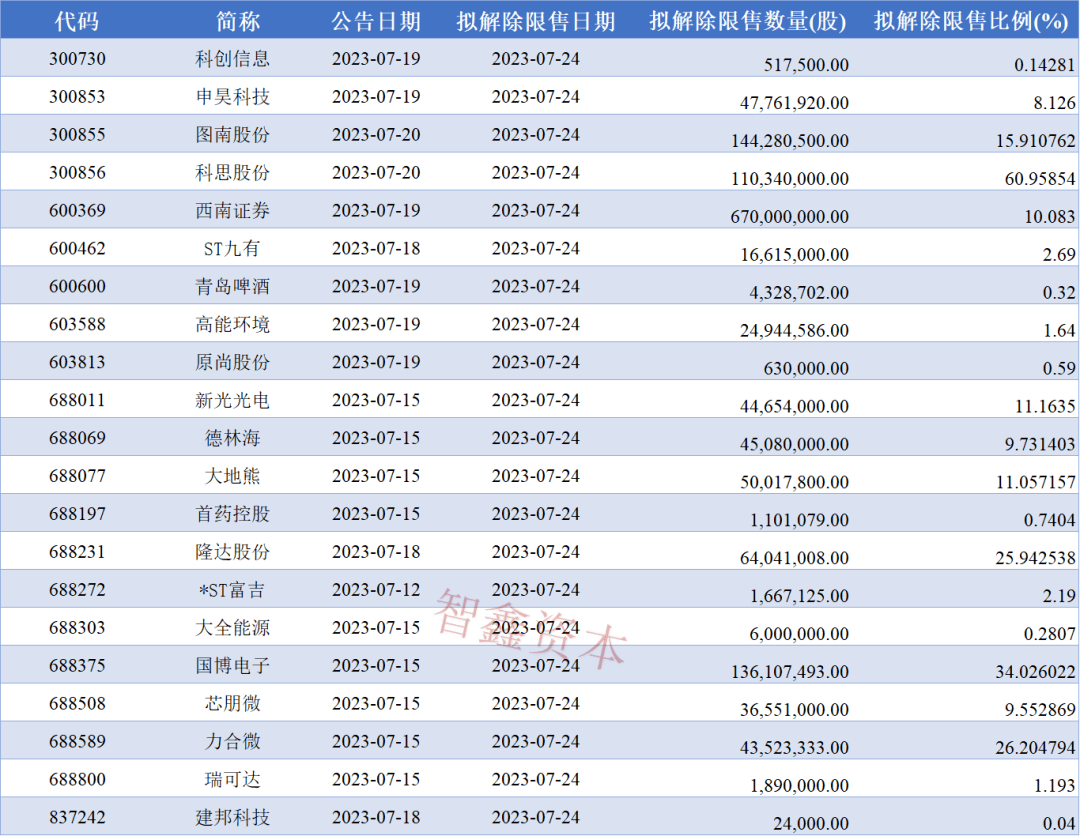The image size is (1080, 836).
Task: Click the 青岛啤酒 name cell
Action: tap(232, 287)
